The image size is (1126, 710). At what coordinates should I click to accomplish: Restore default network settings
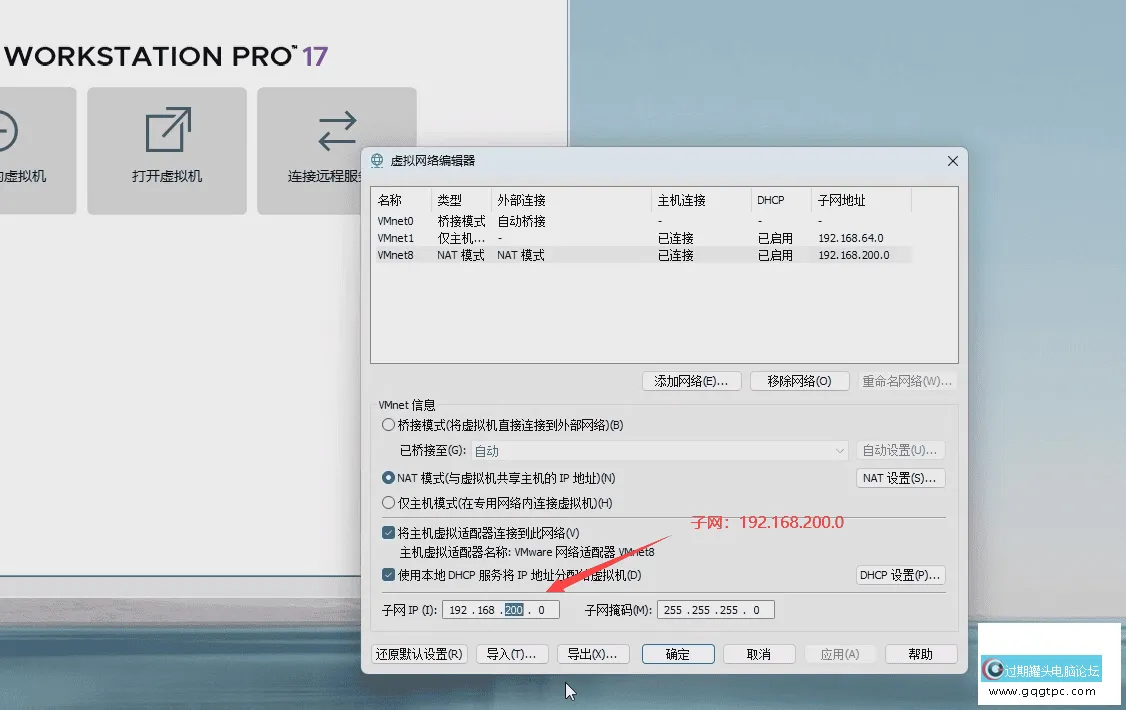point(419,654)
